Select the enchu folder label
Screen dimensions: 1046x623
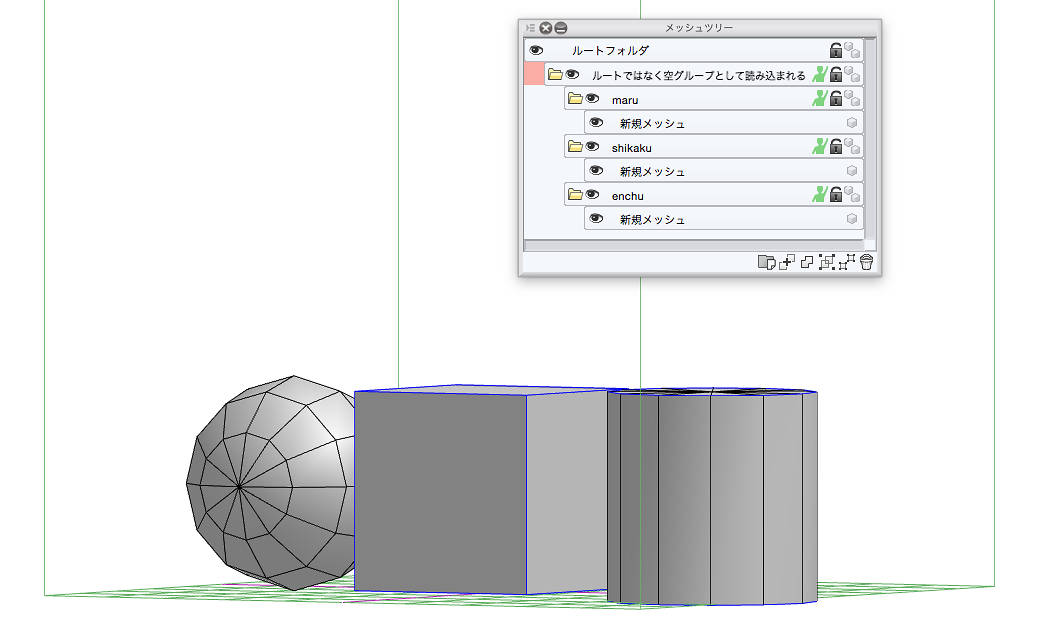point(628,196)
